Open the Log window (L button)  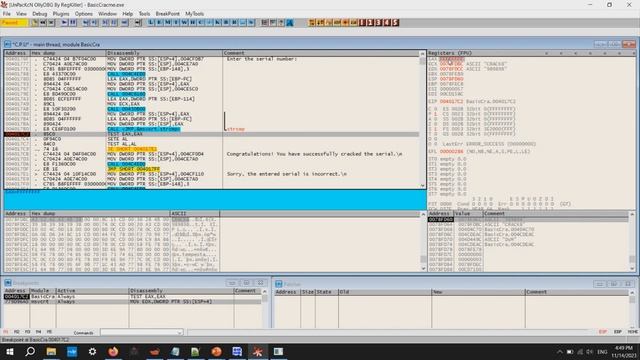(151, 22)
